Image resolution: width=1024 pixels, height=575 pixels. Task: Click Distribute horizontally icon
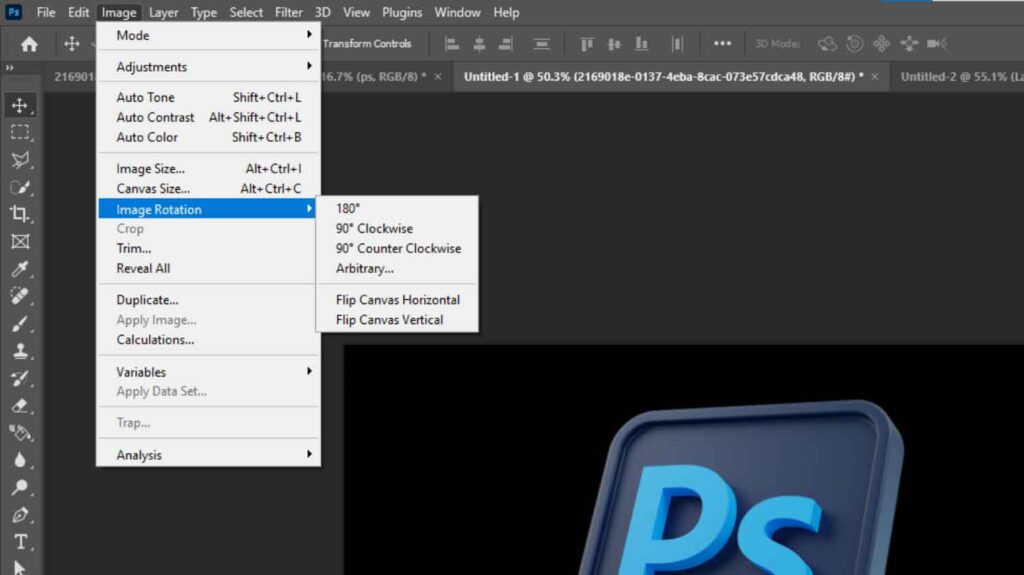click(677, 44)
